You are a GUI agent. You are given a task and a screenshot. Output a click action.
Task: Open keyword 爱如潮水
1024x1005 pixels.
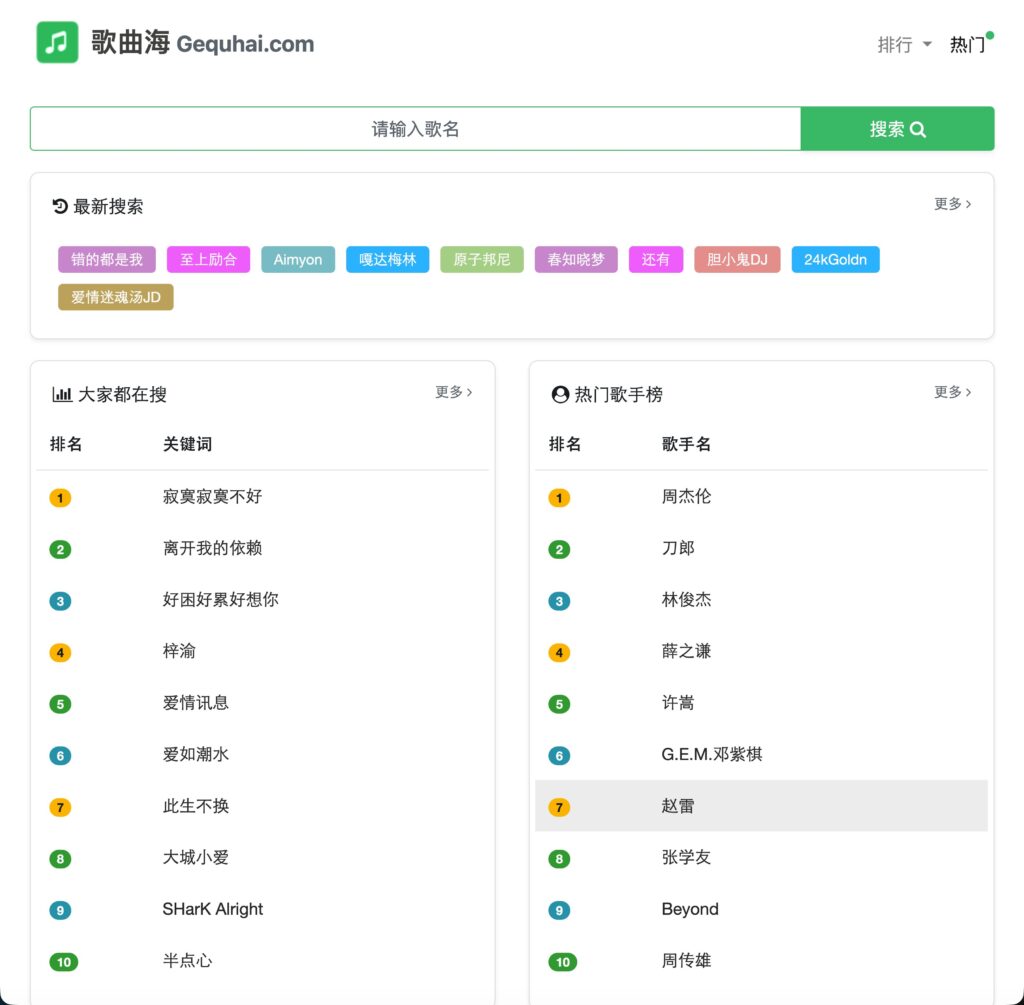click(x=196, y=754)
